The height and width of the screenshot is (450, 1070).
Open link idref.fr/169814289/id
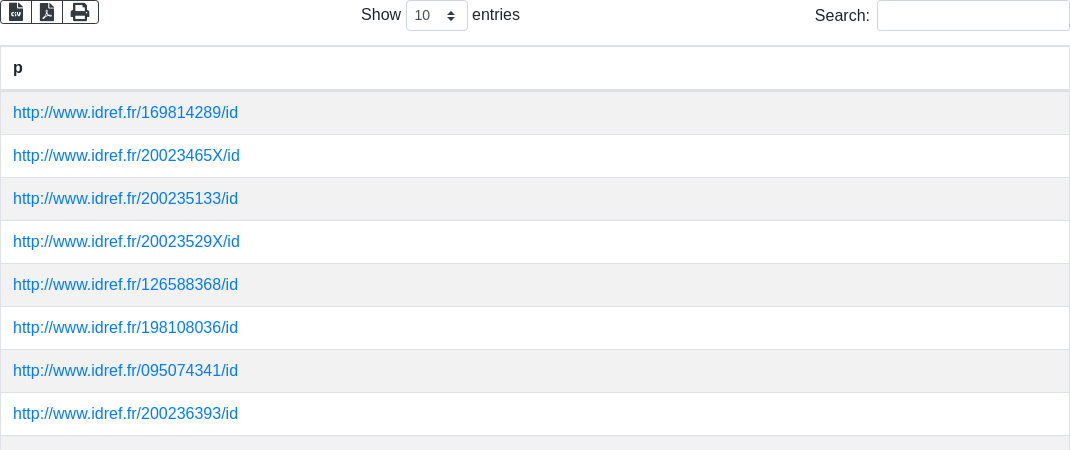125,113
